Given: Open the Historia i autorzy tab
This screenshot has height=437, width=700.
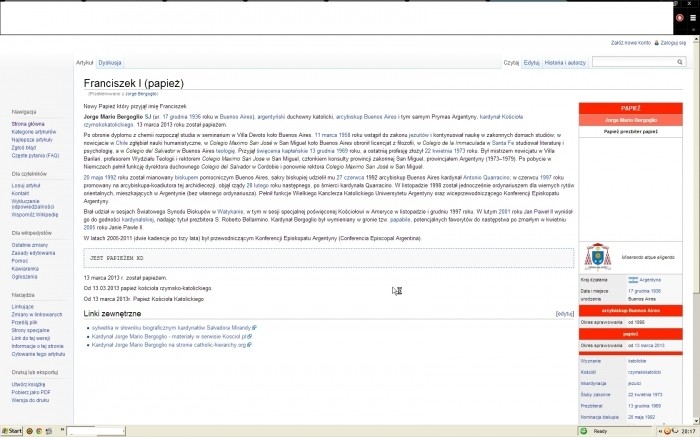Looking at the screenshot, I should click(x=565, y=62).
